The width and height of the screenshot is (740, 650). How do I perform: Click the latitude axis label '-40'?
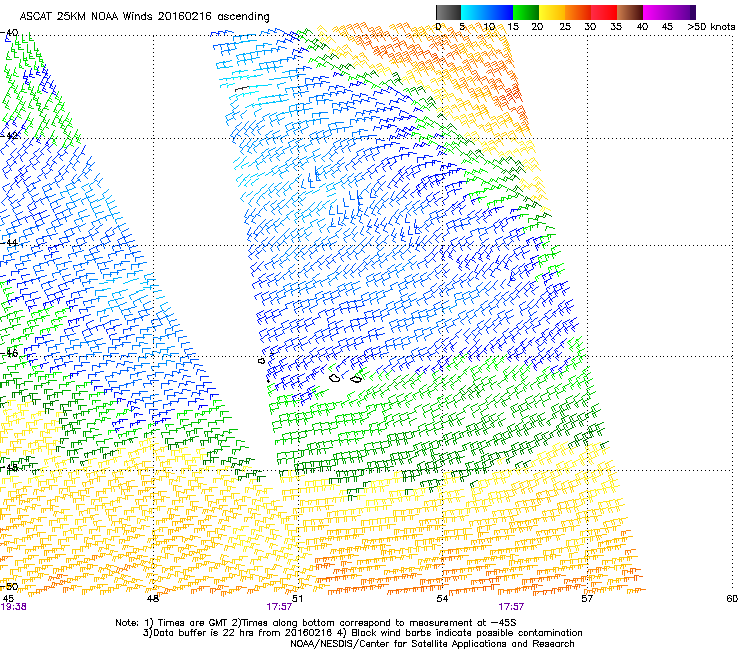pos(9,33)
